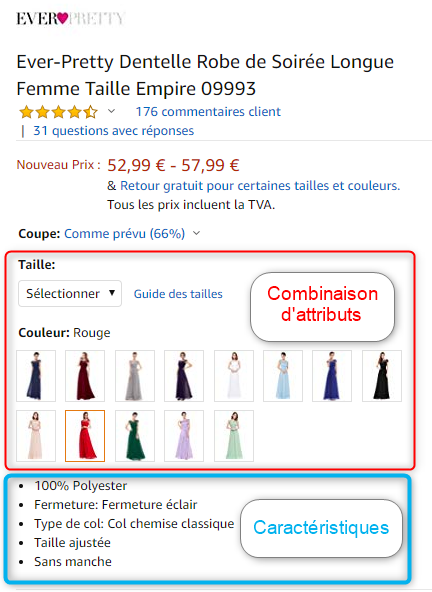Pick the black dress color swatch
This screenshot has width=432, height=592.
[382, 376]
